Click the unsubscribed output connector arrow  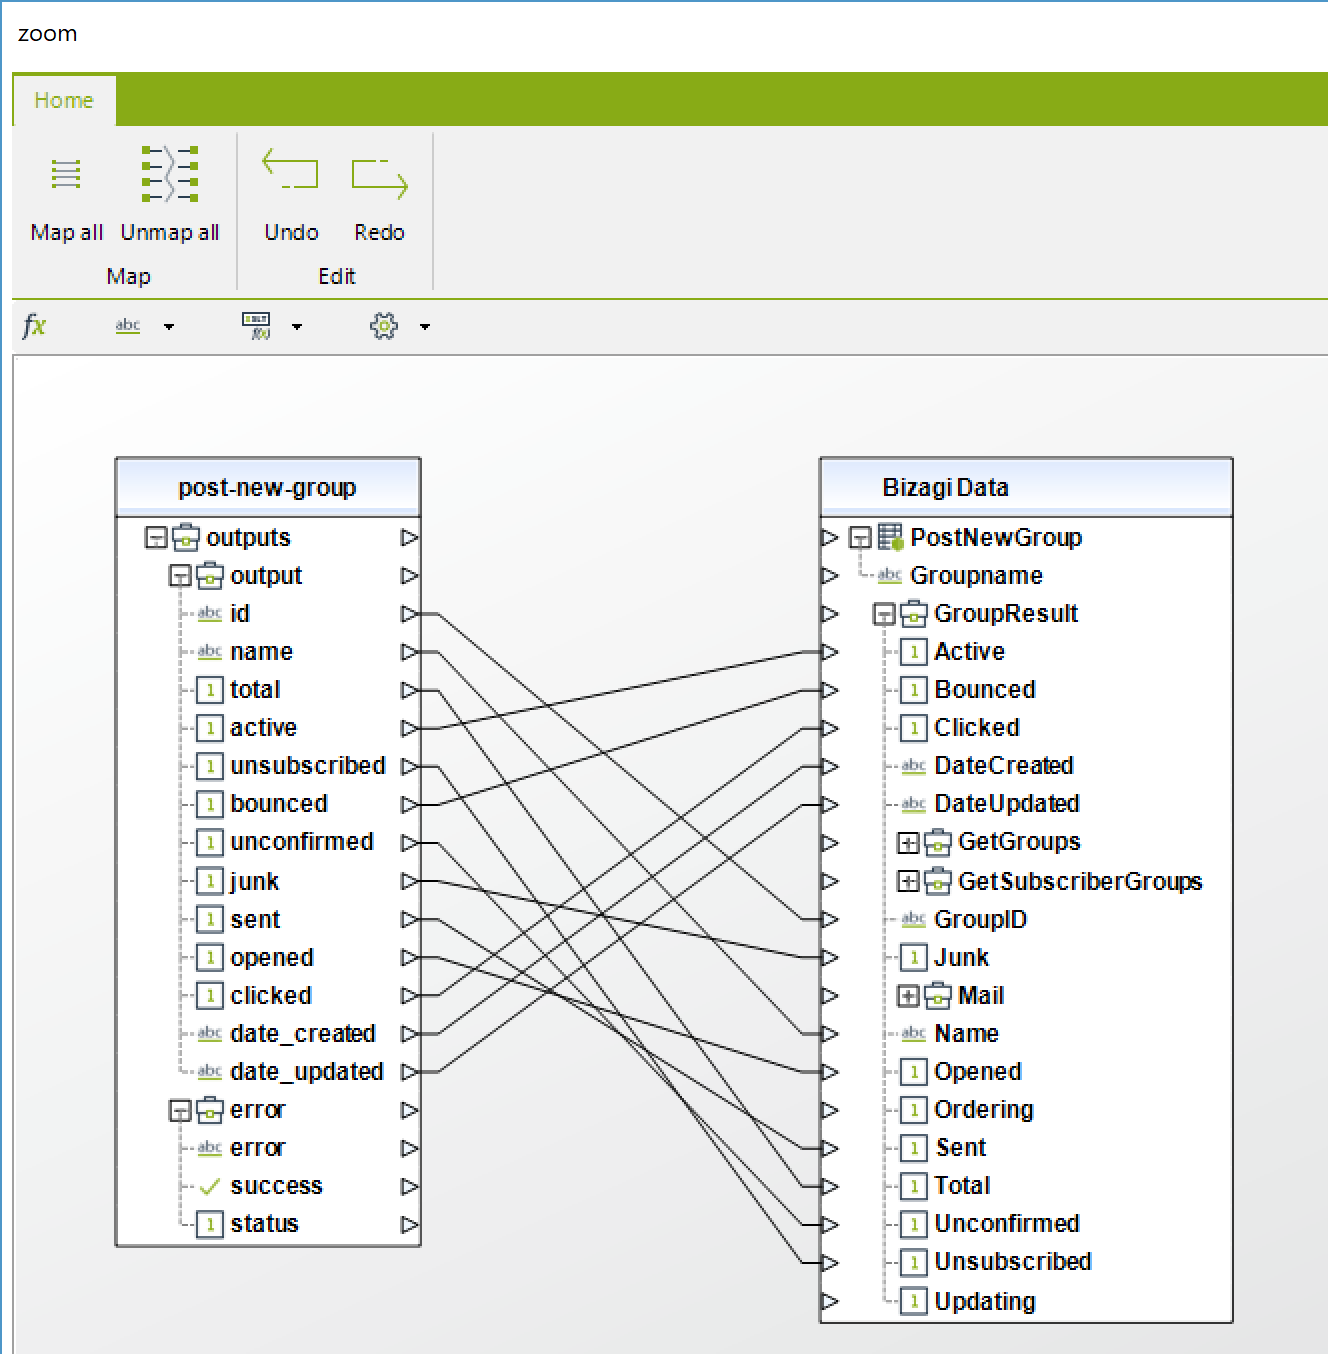click(409, 766)
